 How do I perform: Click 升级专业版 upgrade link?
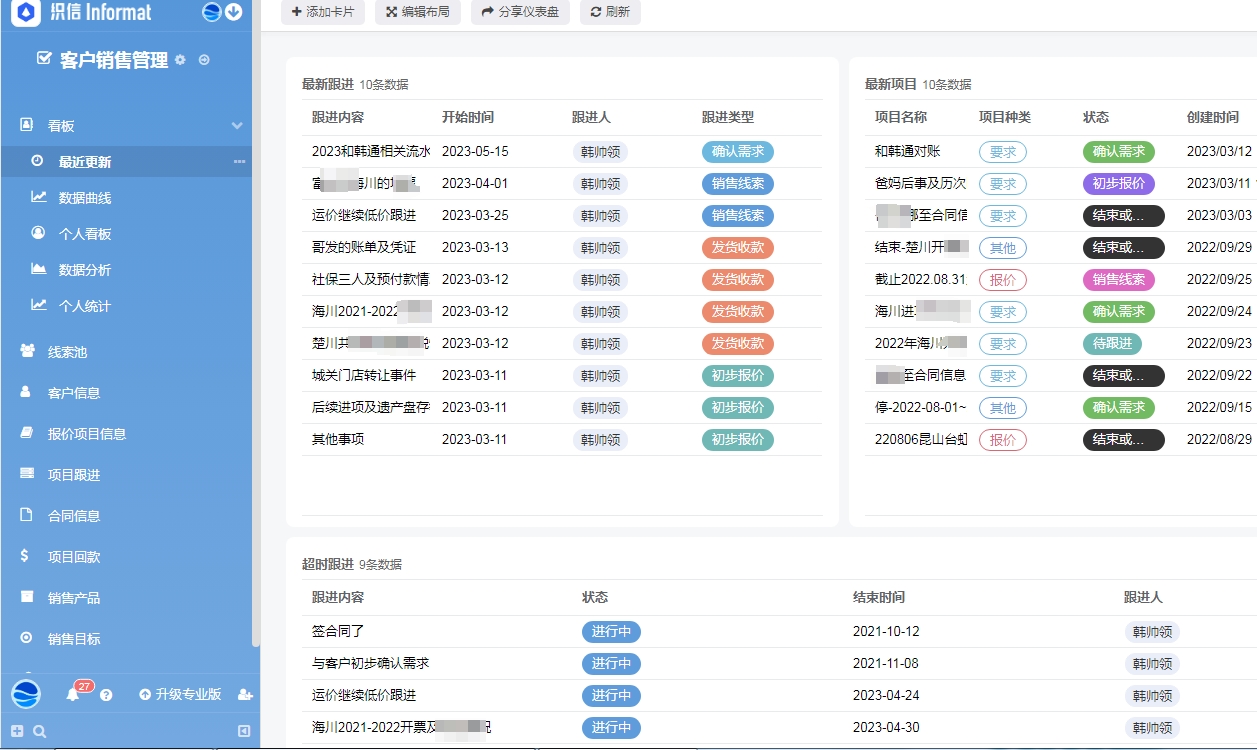coord(180,694)
